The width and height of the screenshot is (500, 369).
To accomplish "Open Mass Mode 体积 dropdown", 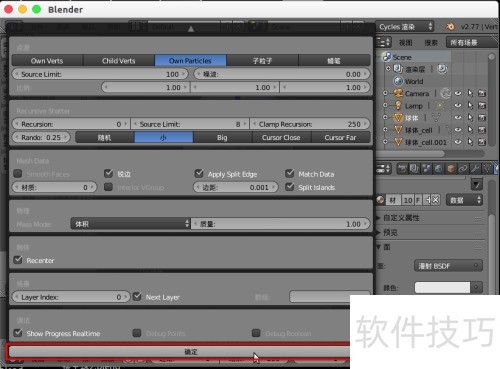I will [130, 224].
